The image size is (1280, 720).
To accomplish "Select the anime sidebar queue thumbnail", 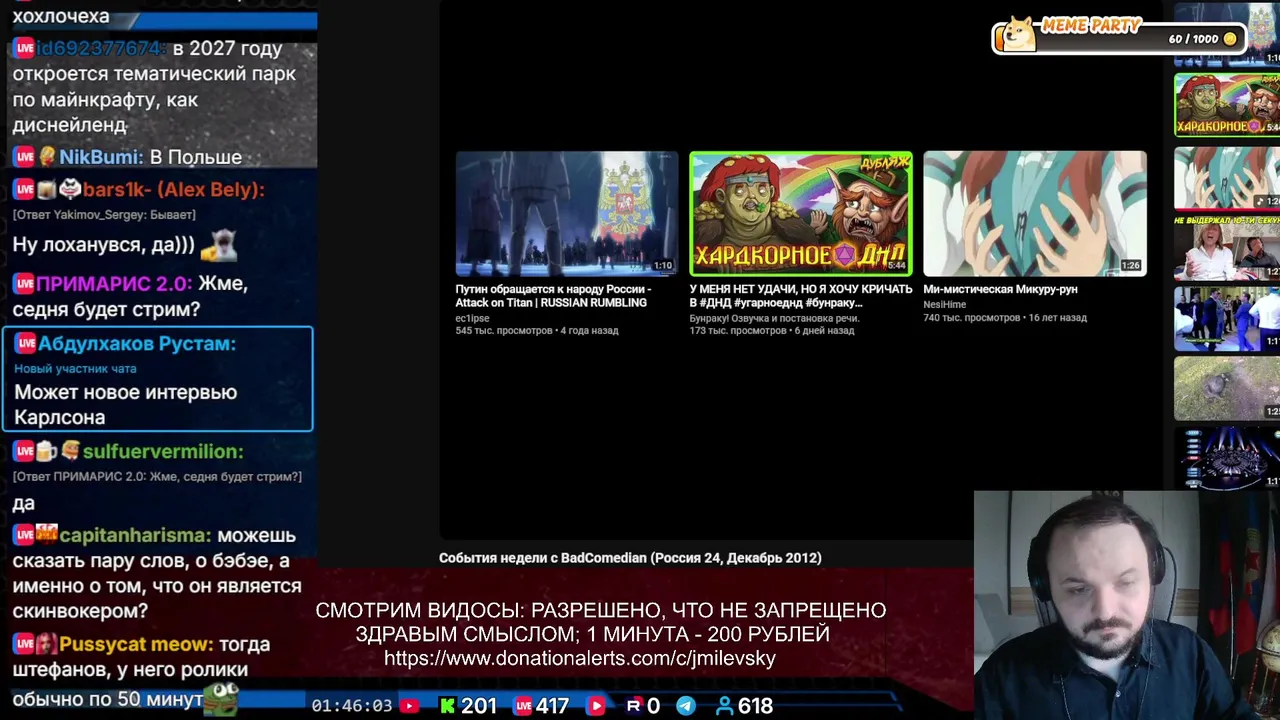I will (x=1226, y=177).
